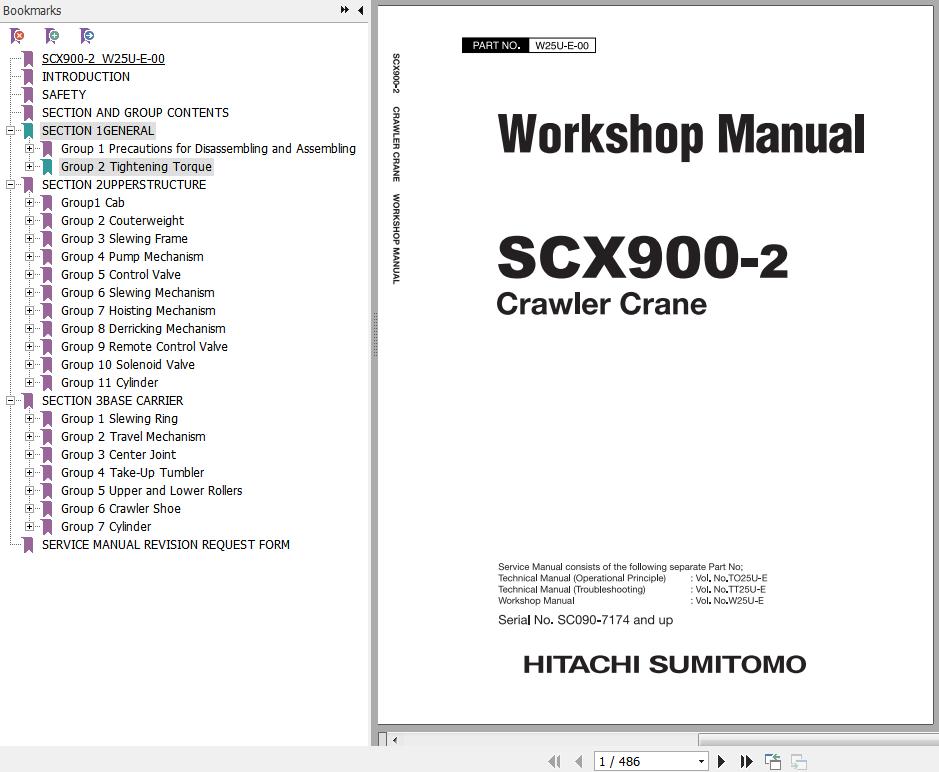Expand the Group 9 Remote Control Valve node
Image resolution: width=939 pixels, height=772 pixels.
click(29, 346)
